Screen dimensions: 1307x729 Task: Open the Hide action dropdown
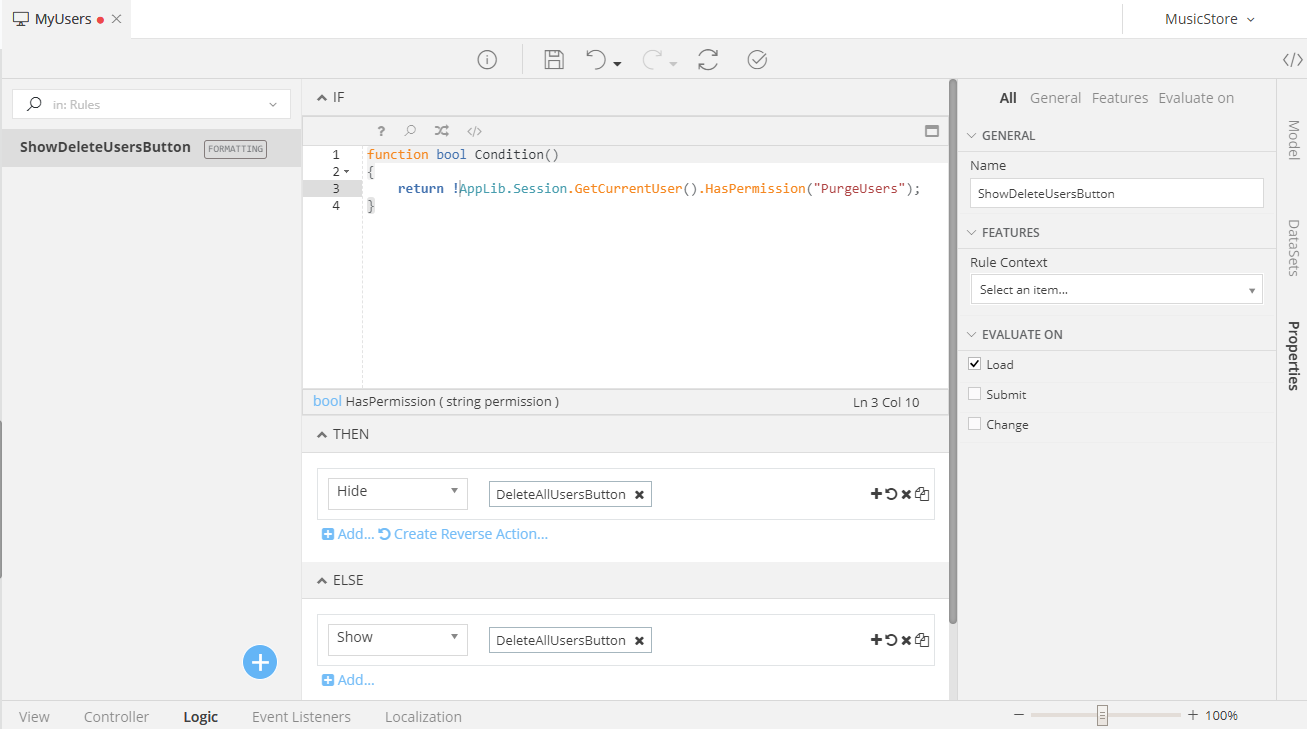click(x=397, y=492)
